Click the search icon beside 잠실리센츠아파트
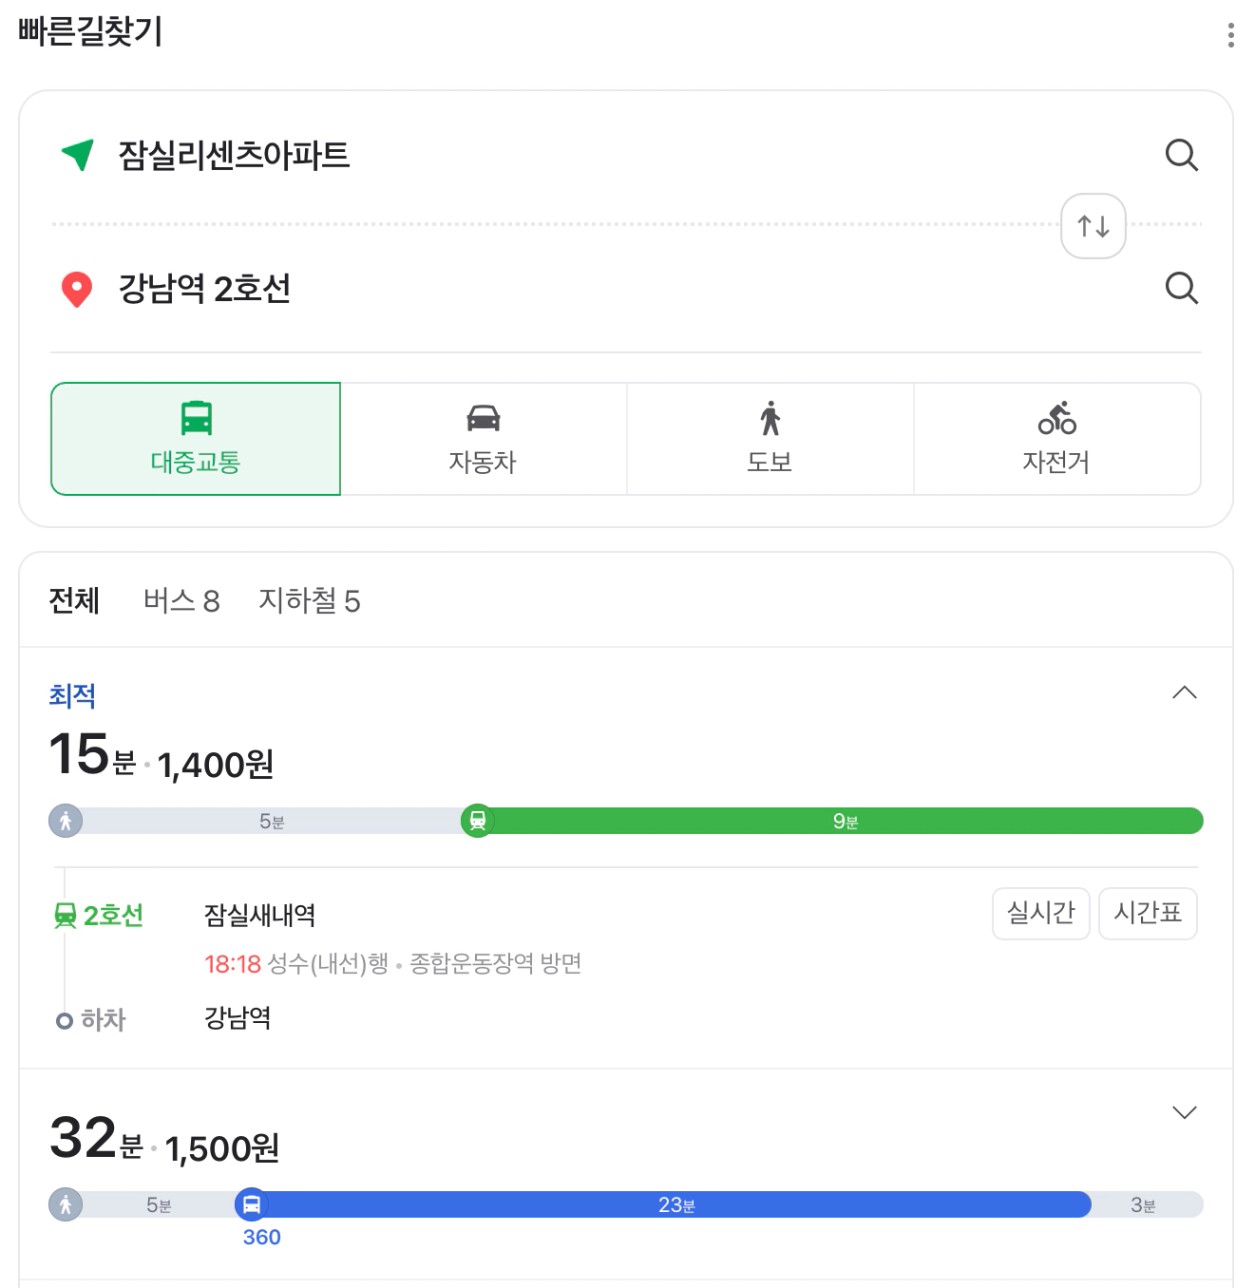1255x1288 pixels. [1181, 155]
